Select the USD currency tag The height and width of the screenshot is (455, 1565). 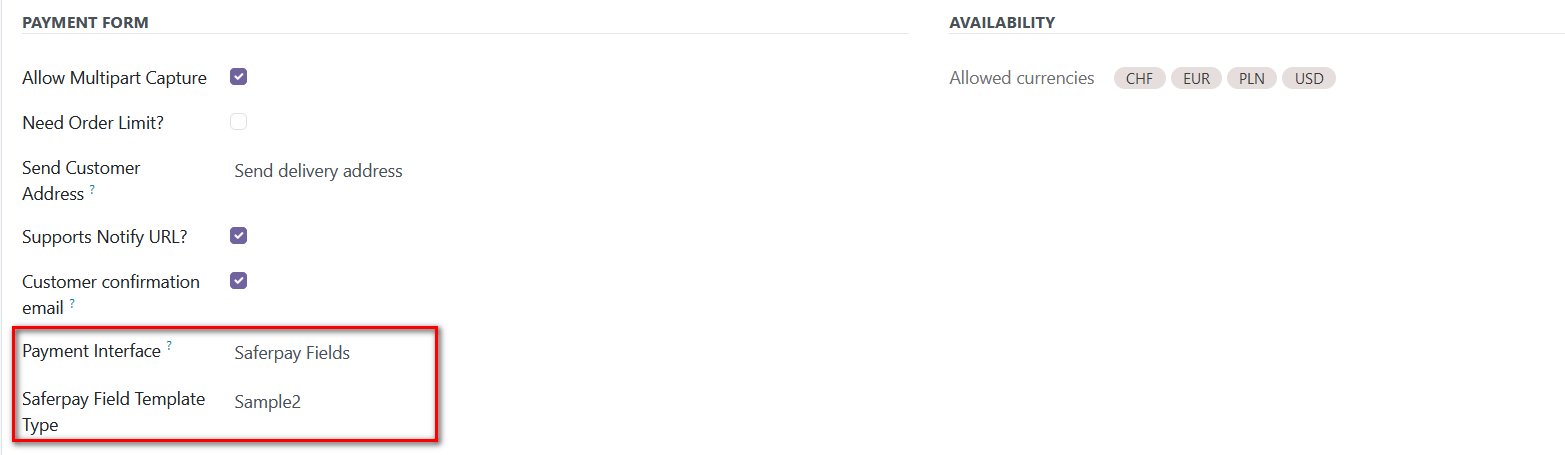pos(1309,78)
